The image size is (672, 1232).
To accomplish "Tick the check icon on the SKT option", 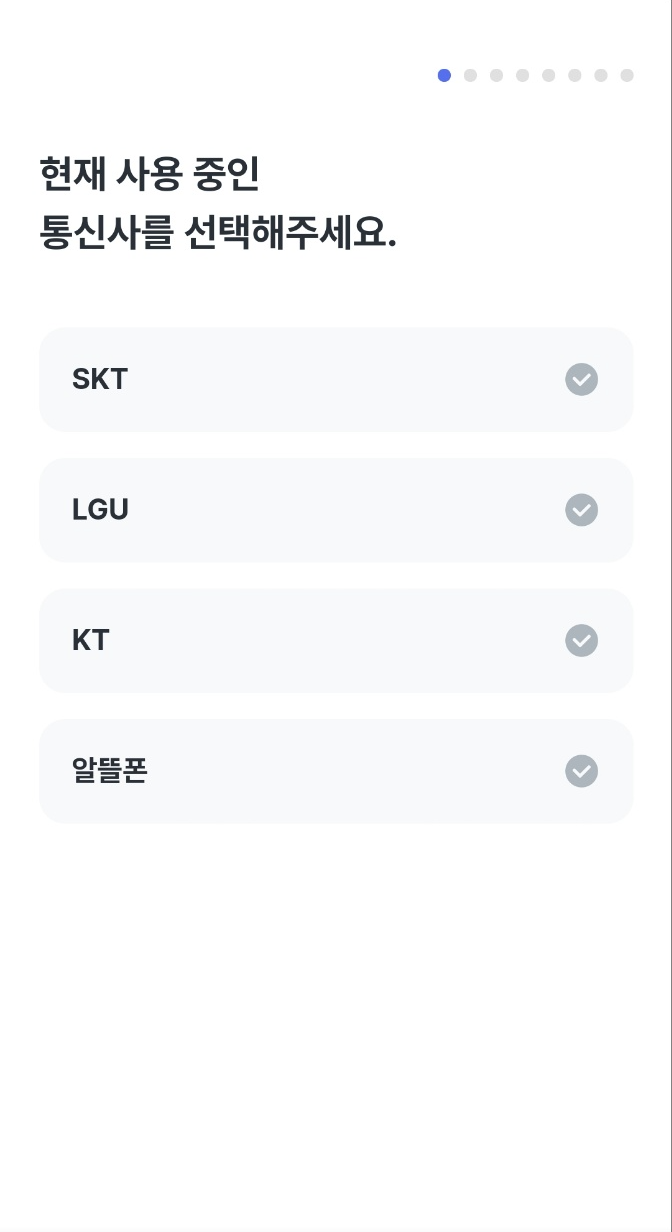I will (x=581, y=380).
